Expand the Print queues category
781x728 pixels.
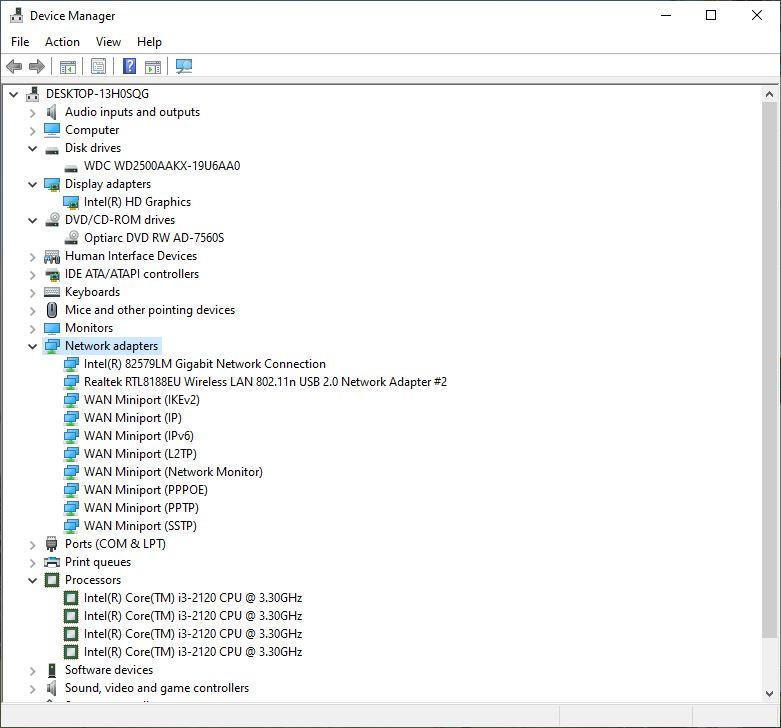tap(33, 562)
